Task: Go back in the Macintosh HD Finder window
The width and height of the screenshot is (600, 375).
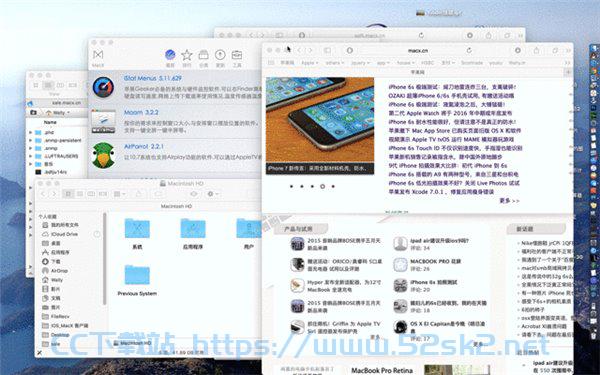Action: (x=43, y=194)
